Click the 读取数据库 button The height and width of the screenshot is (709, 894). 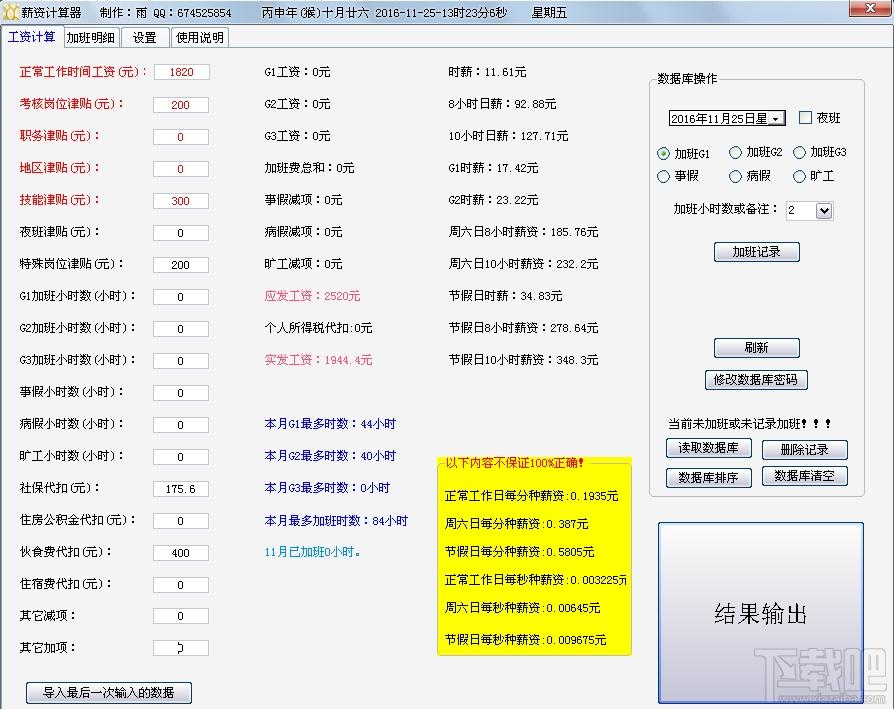(x=708, y=448)
